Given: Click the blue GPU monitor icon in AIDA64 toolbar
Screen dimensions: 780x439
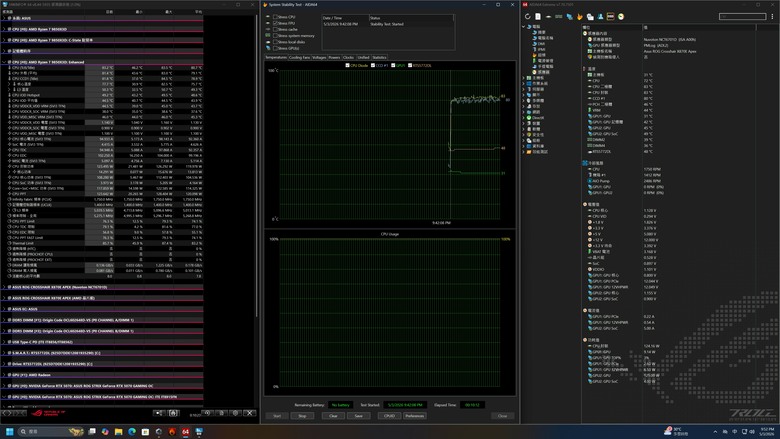Looking at the screenshot, I should click(569, 16).
